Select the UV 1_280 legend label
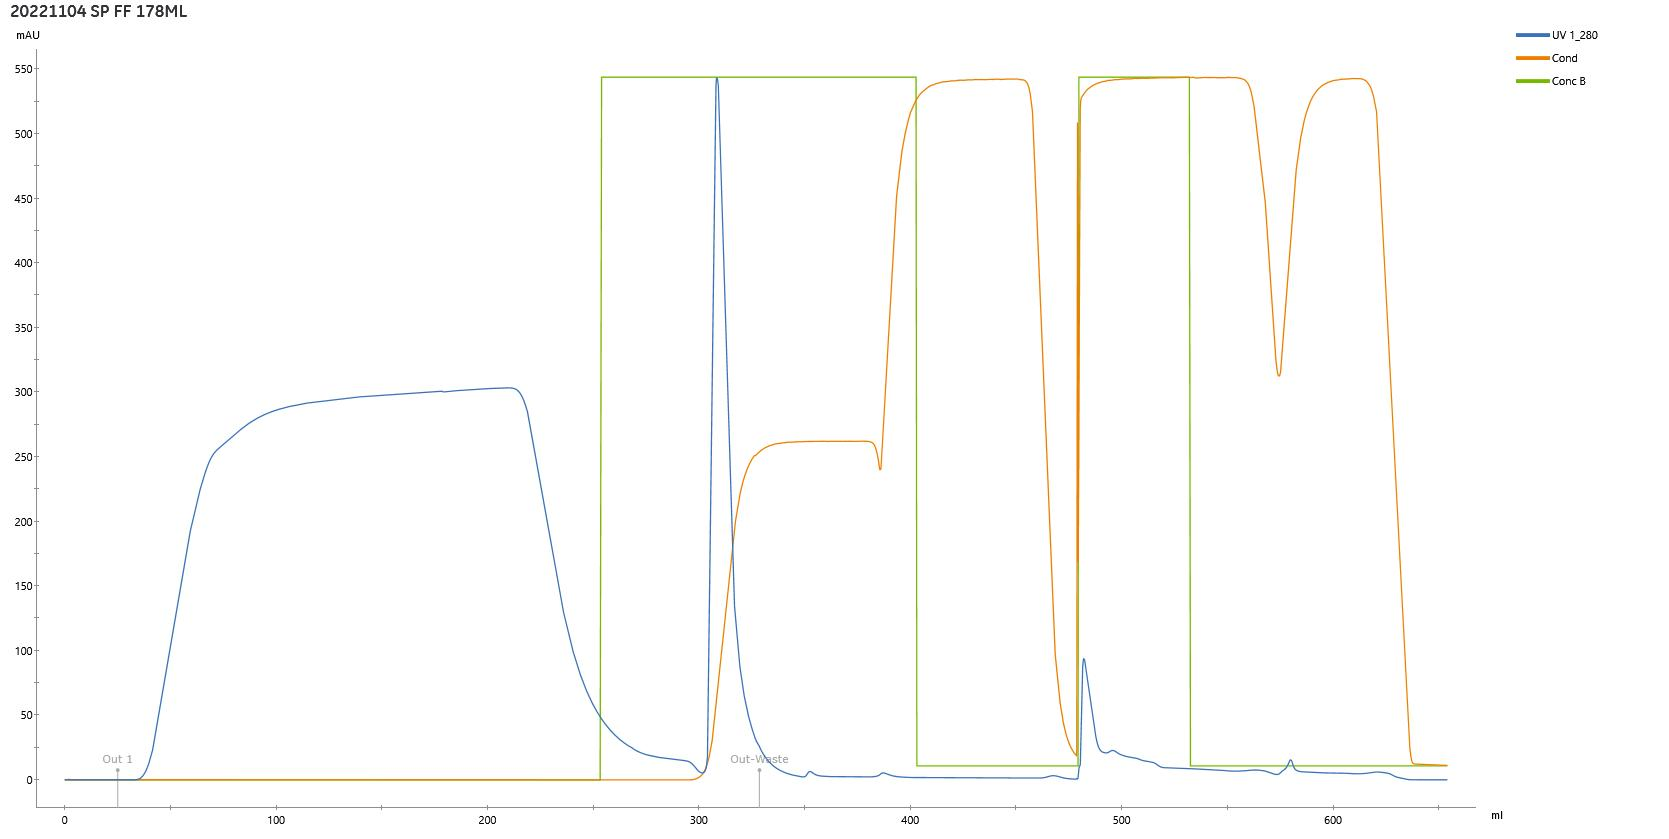Viewport: 1669px width, 839px height. (x=1574, y=35)
